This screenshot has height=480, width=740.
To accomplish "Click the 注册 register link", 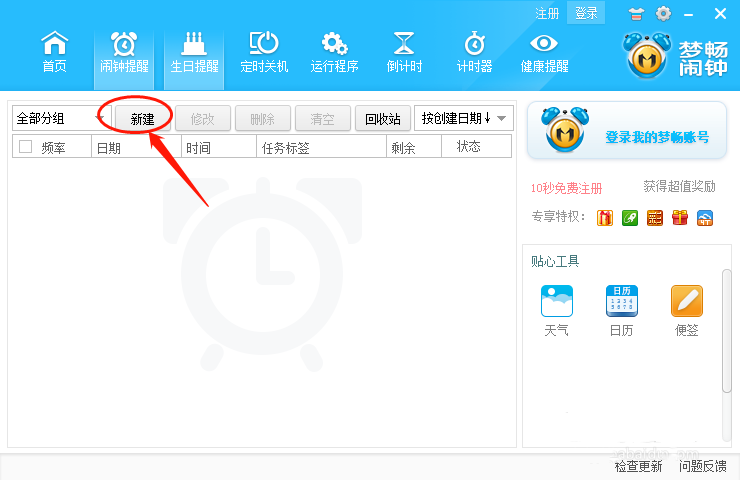I will click(547, 13).
